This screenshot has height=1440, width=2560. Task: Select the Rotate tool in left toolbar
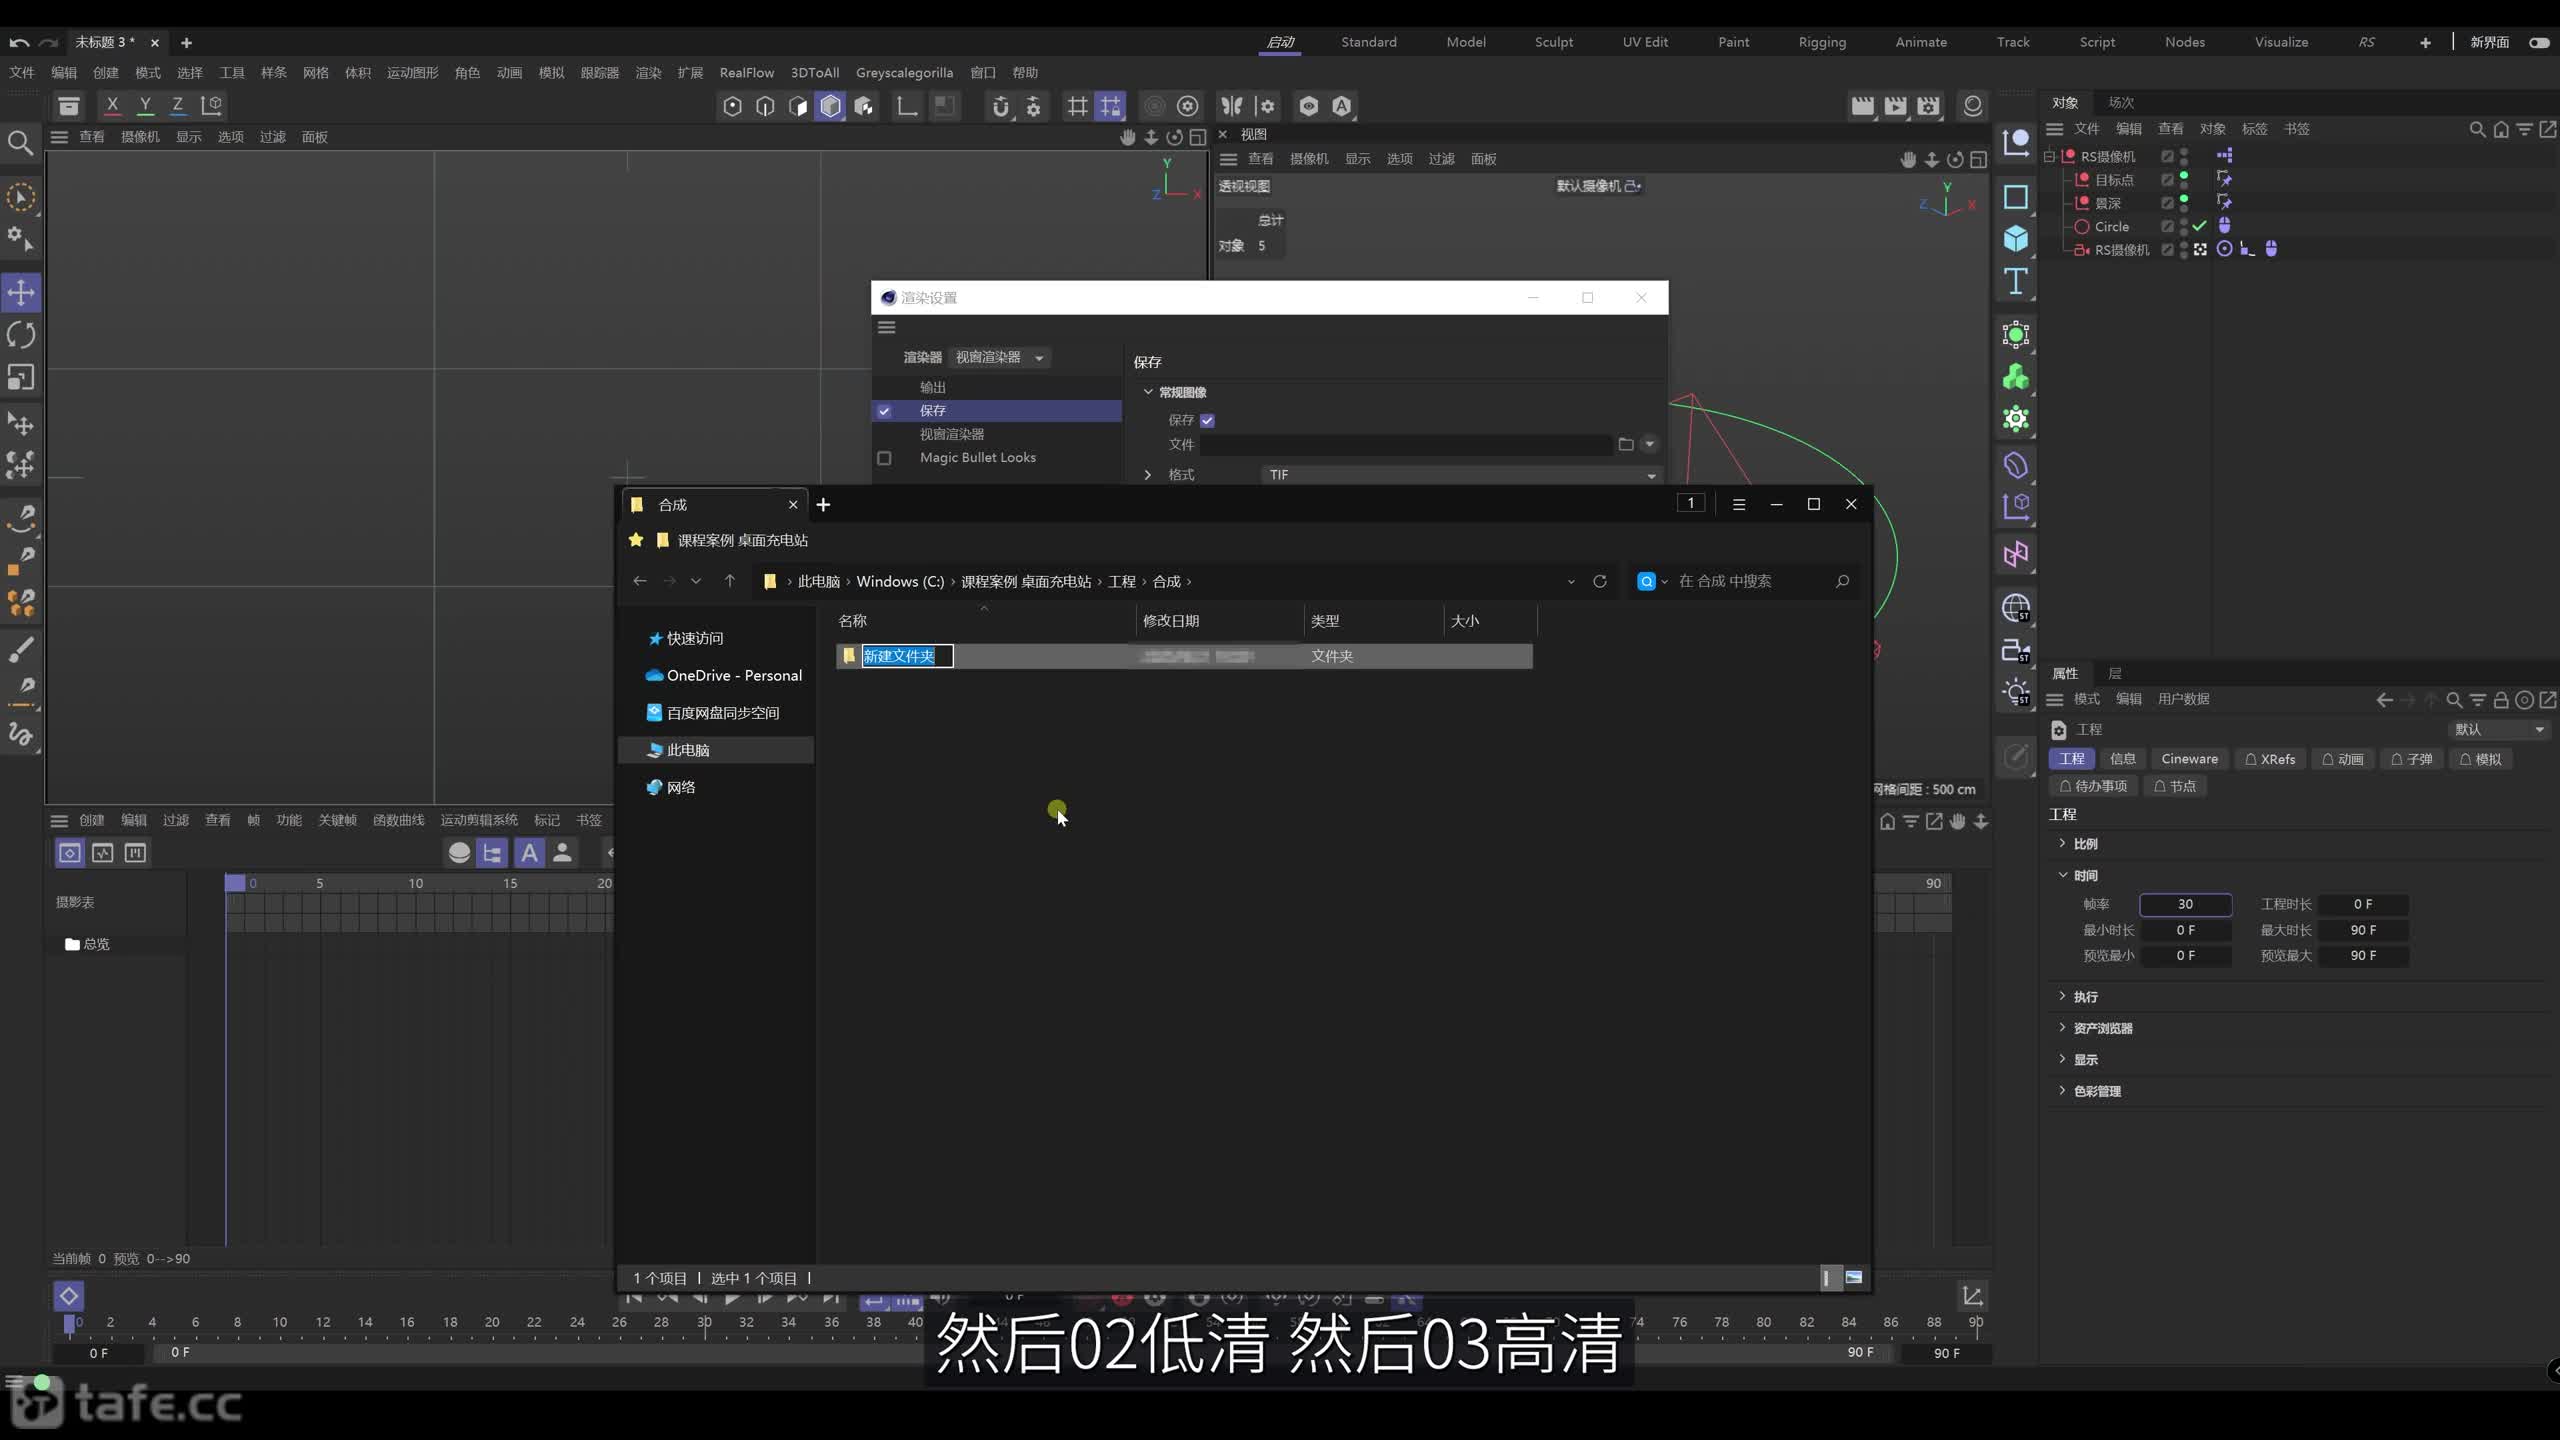pos(21,335)
